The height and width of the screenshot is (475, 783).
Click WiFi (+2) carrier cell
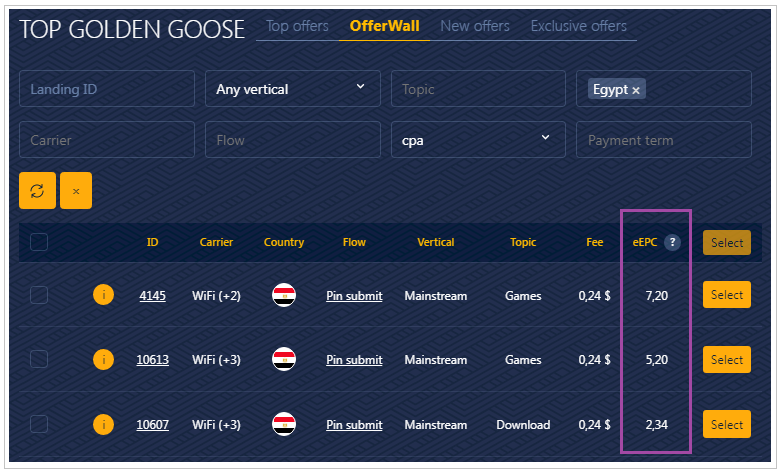[x=216, y=296]
